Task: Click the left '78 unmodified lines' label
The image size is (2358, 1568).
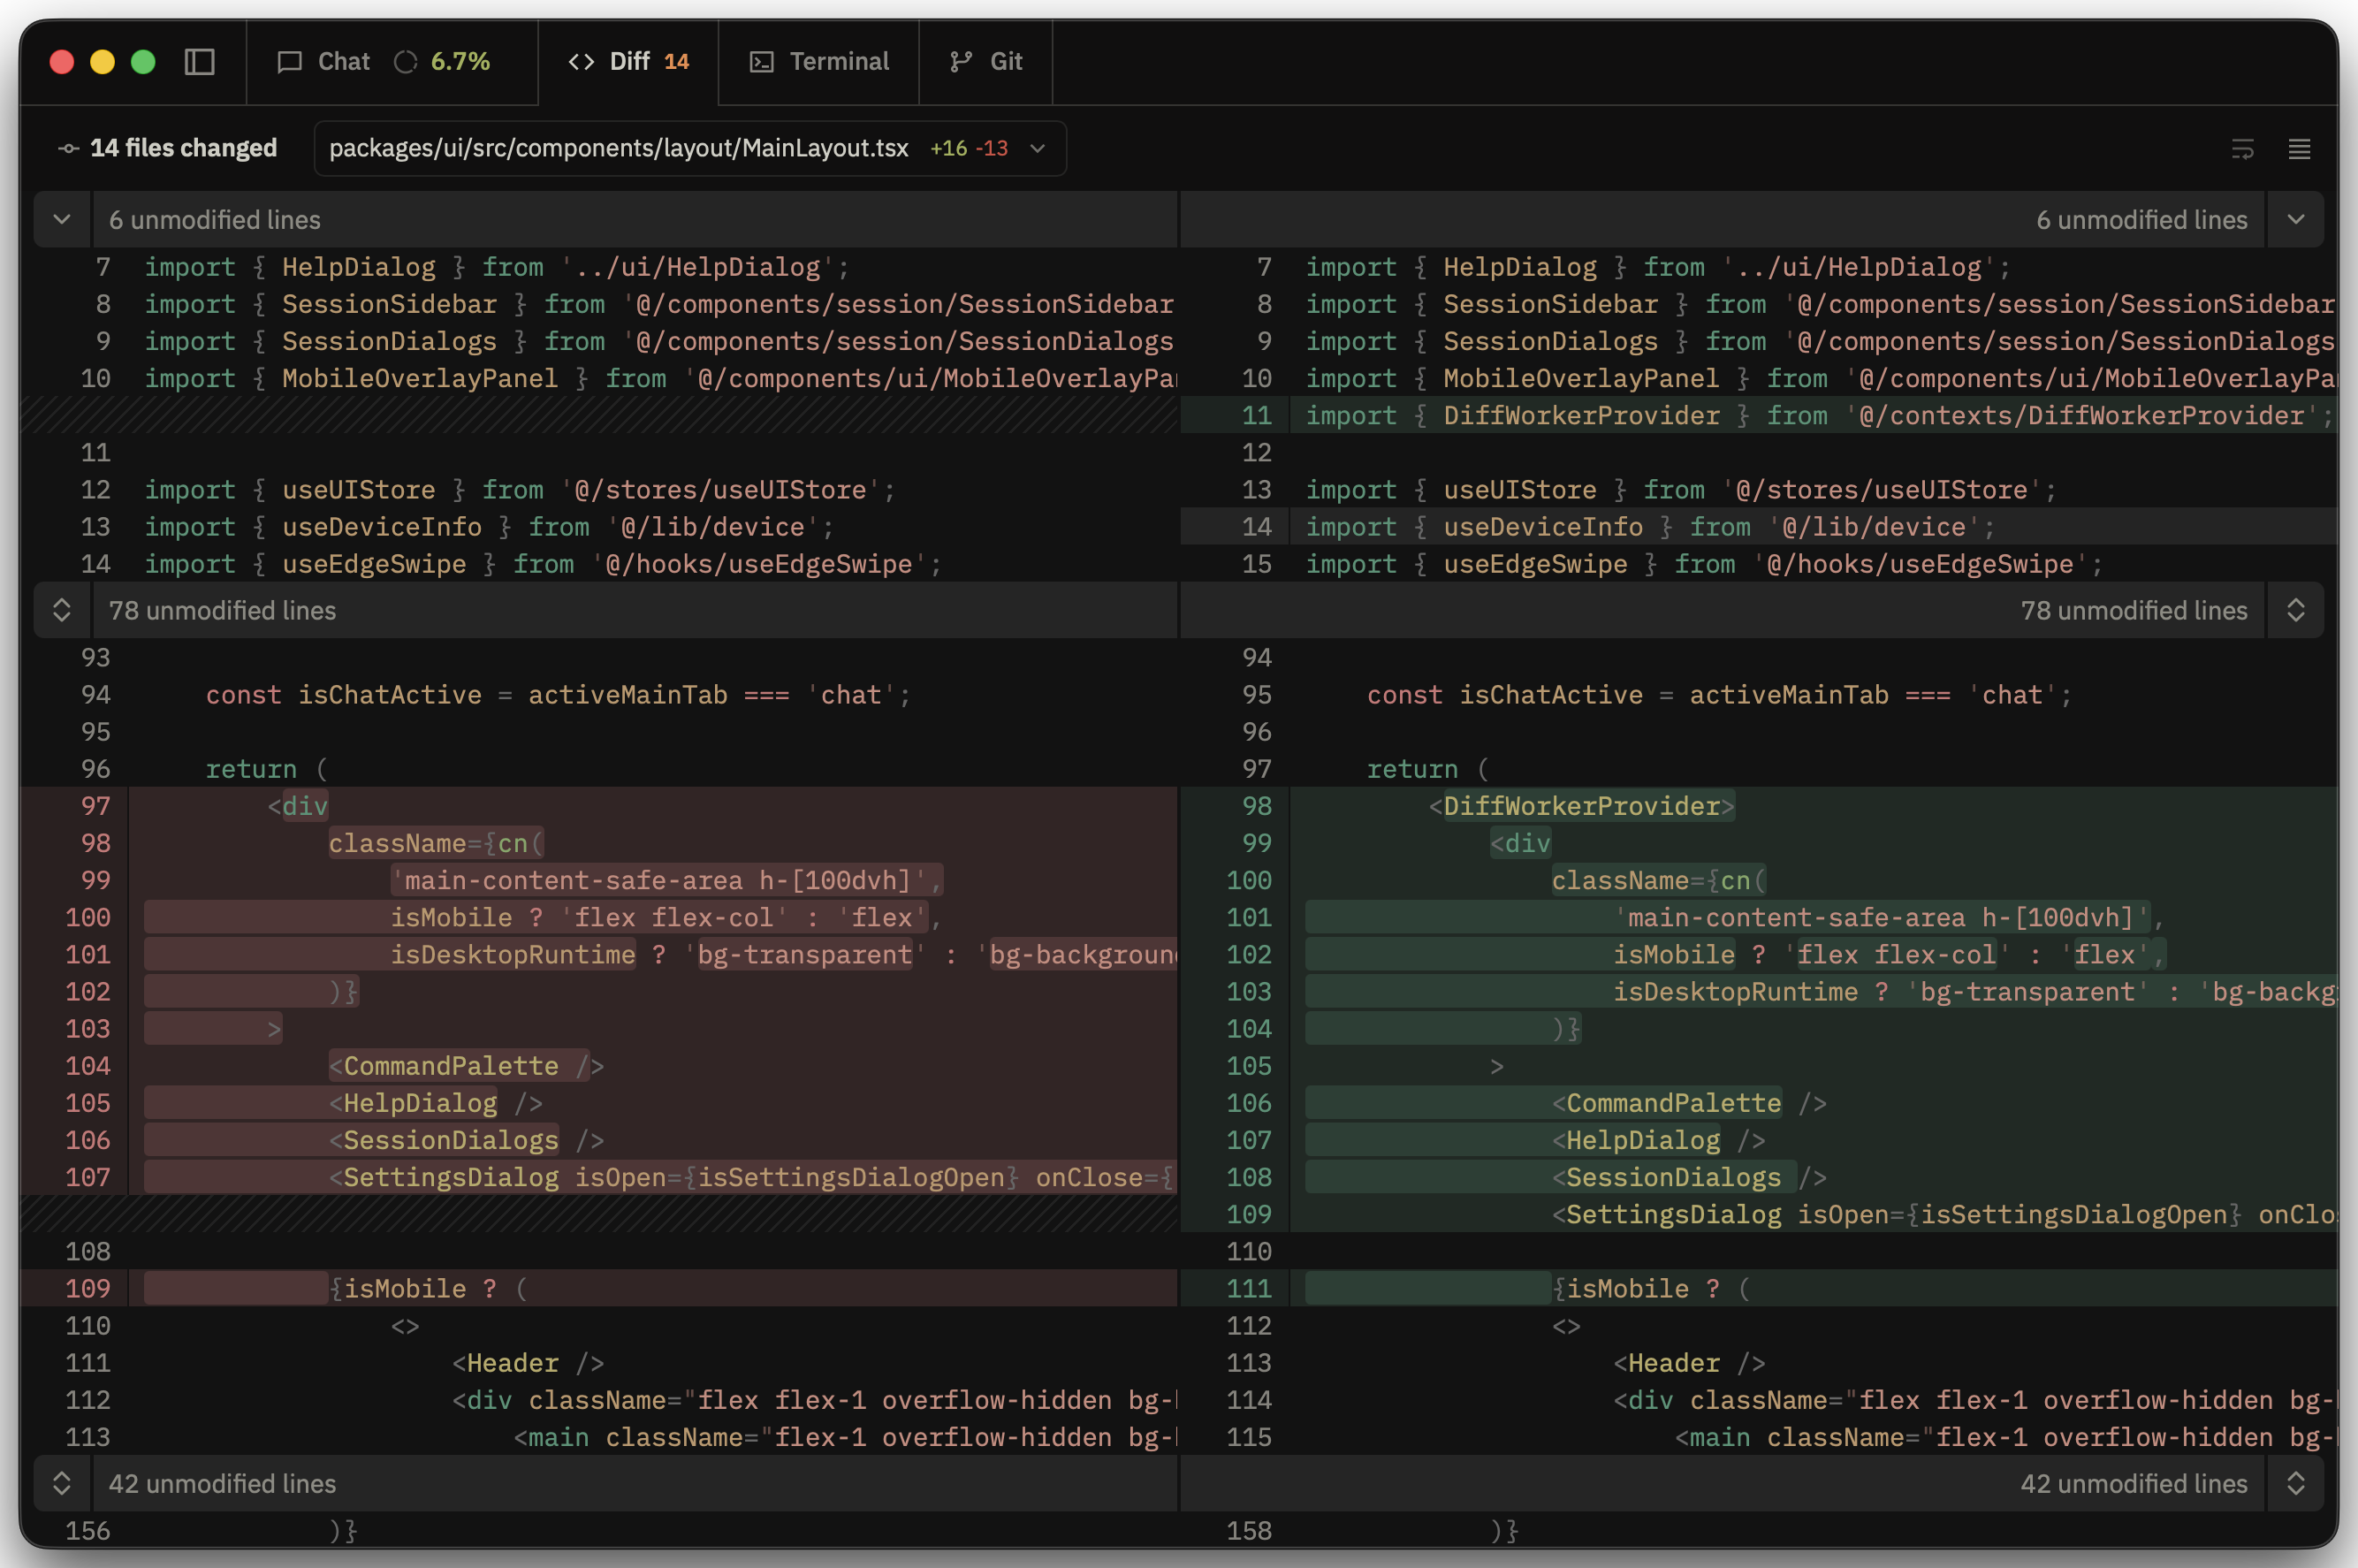Action: (222, 610)
